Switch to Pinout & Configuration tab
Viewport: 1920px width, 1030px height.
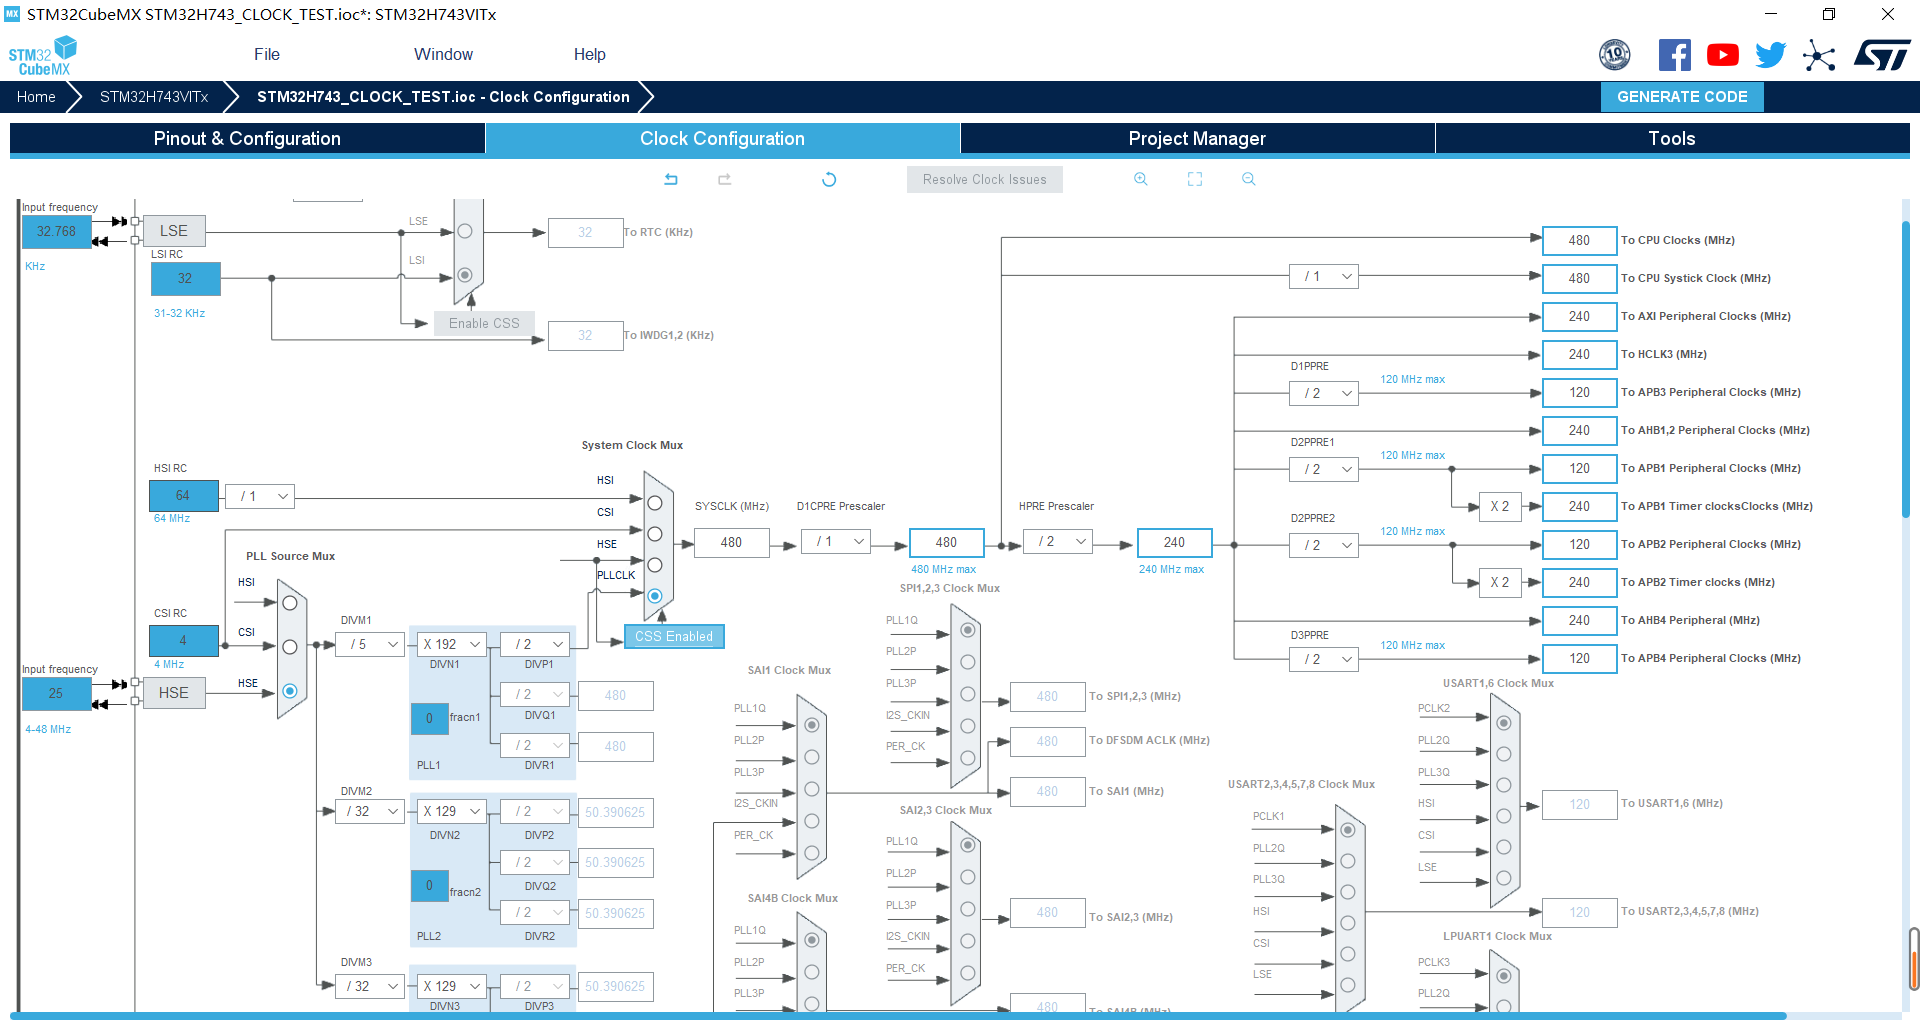pyautogui.click(x=247, y=139)
